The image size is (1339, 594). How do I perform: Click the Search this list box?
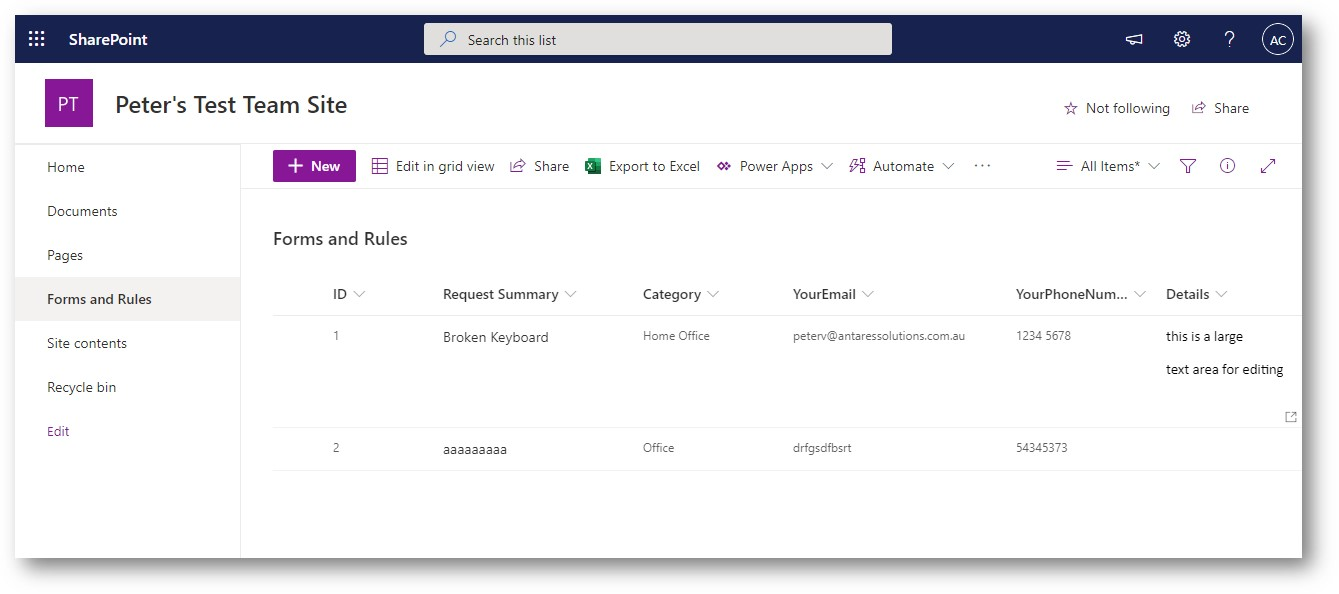658,40
